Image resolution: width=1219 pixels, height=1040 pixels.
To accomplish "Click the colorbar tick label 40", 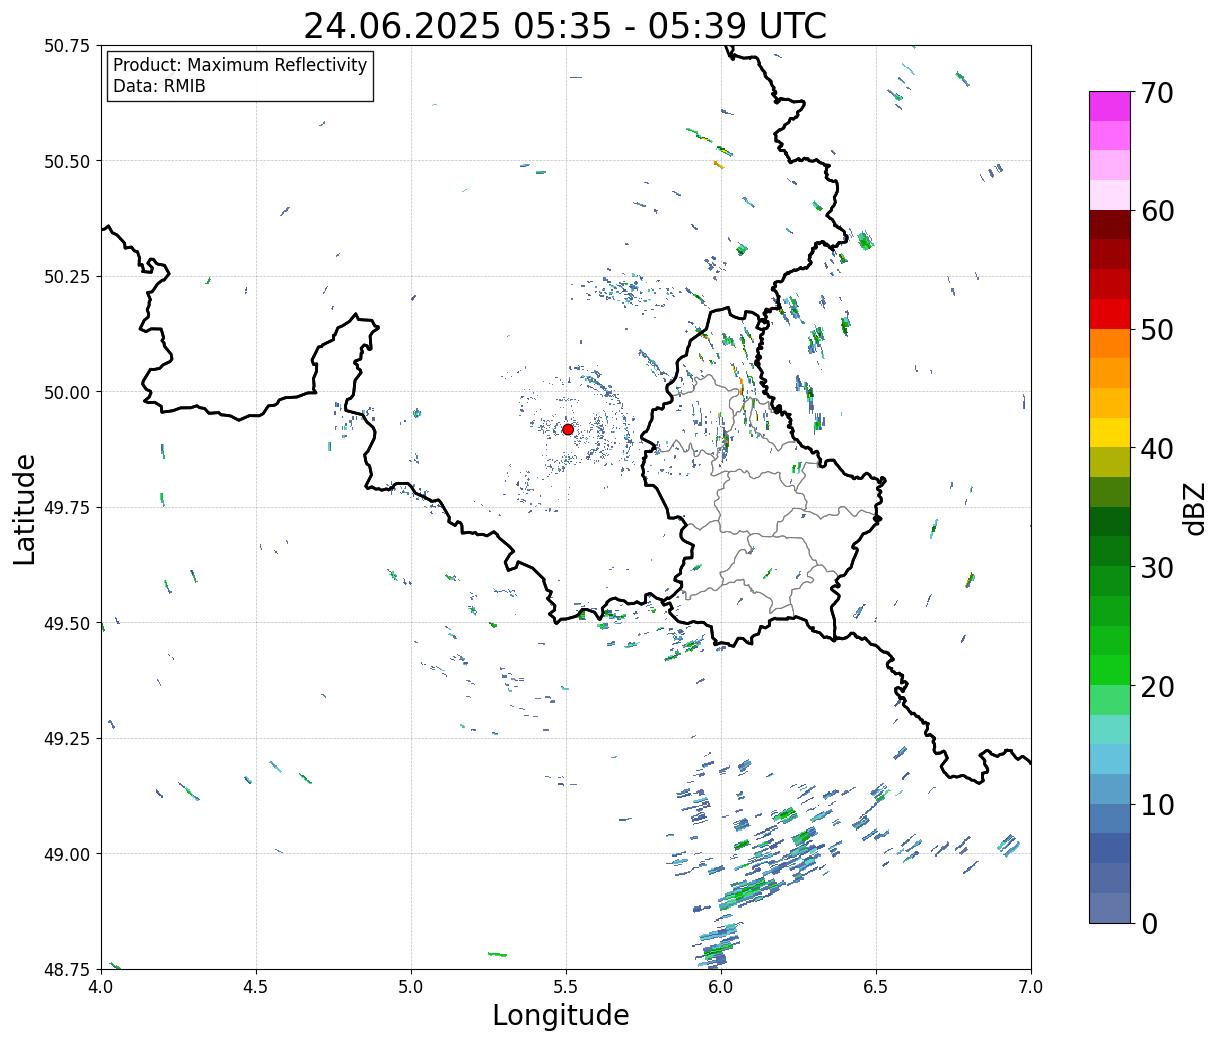I will pos(1156,448).
